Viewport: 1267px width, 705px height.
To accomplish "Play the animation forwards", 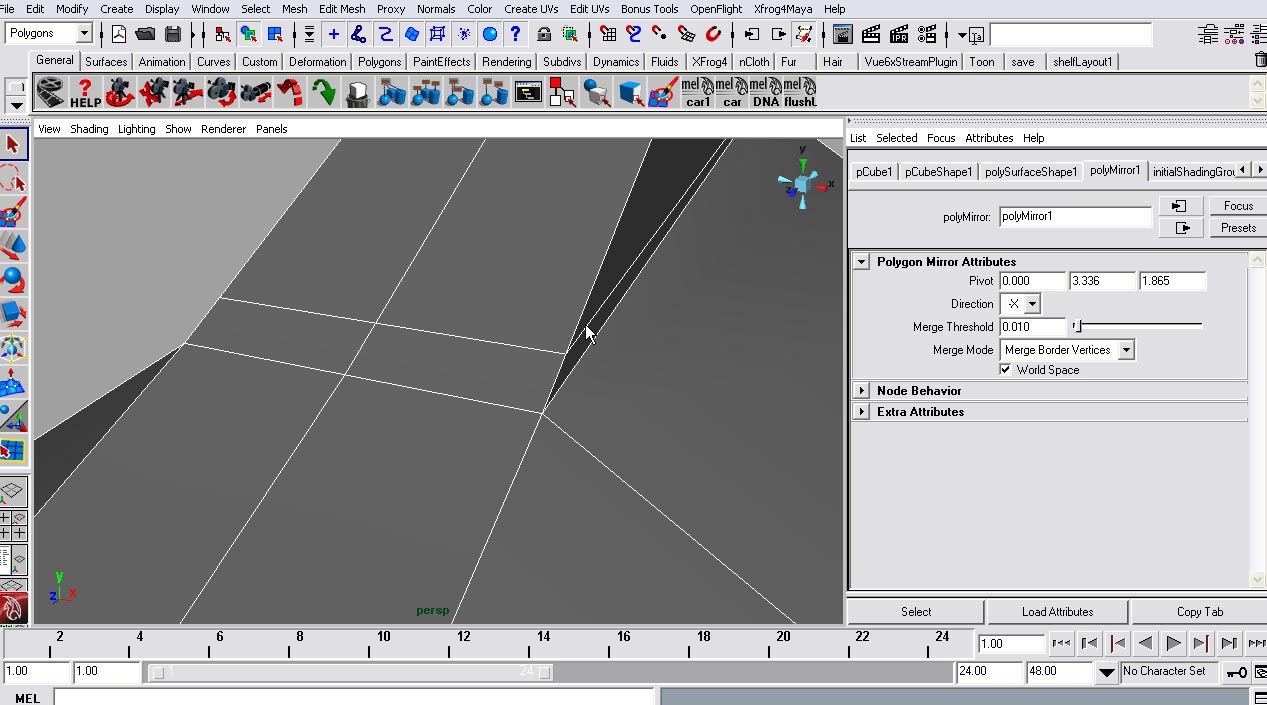I will coord(1173,644).
